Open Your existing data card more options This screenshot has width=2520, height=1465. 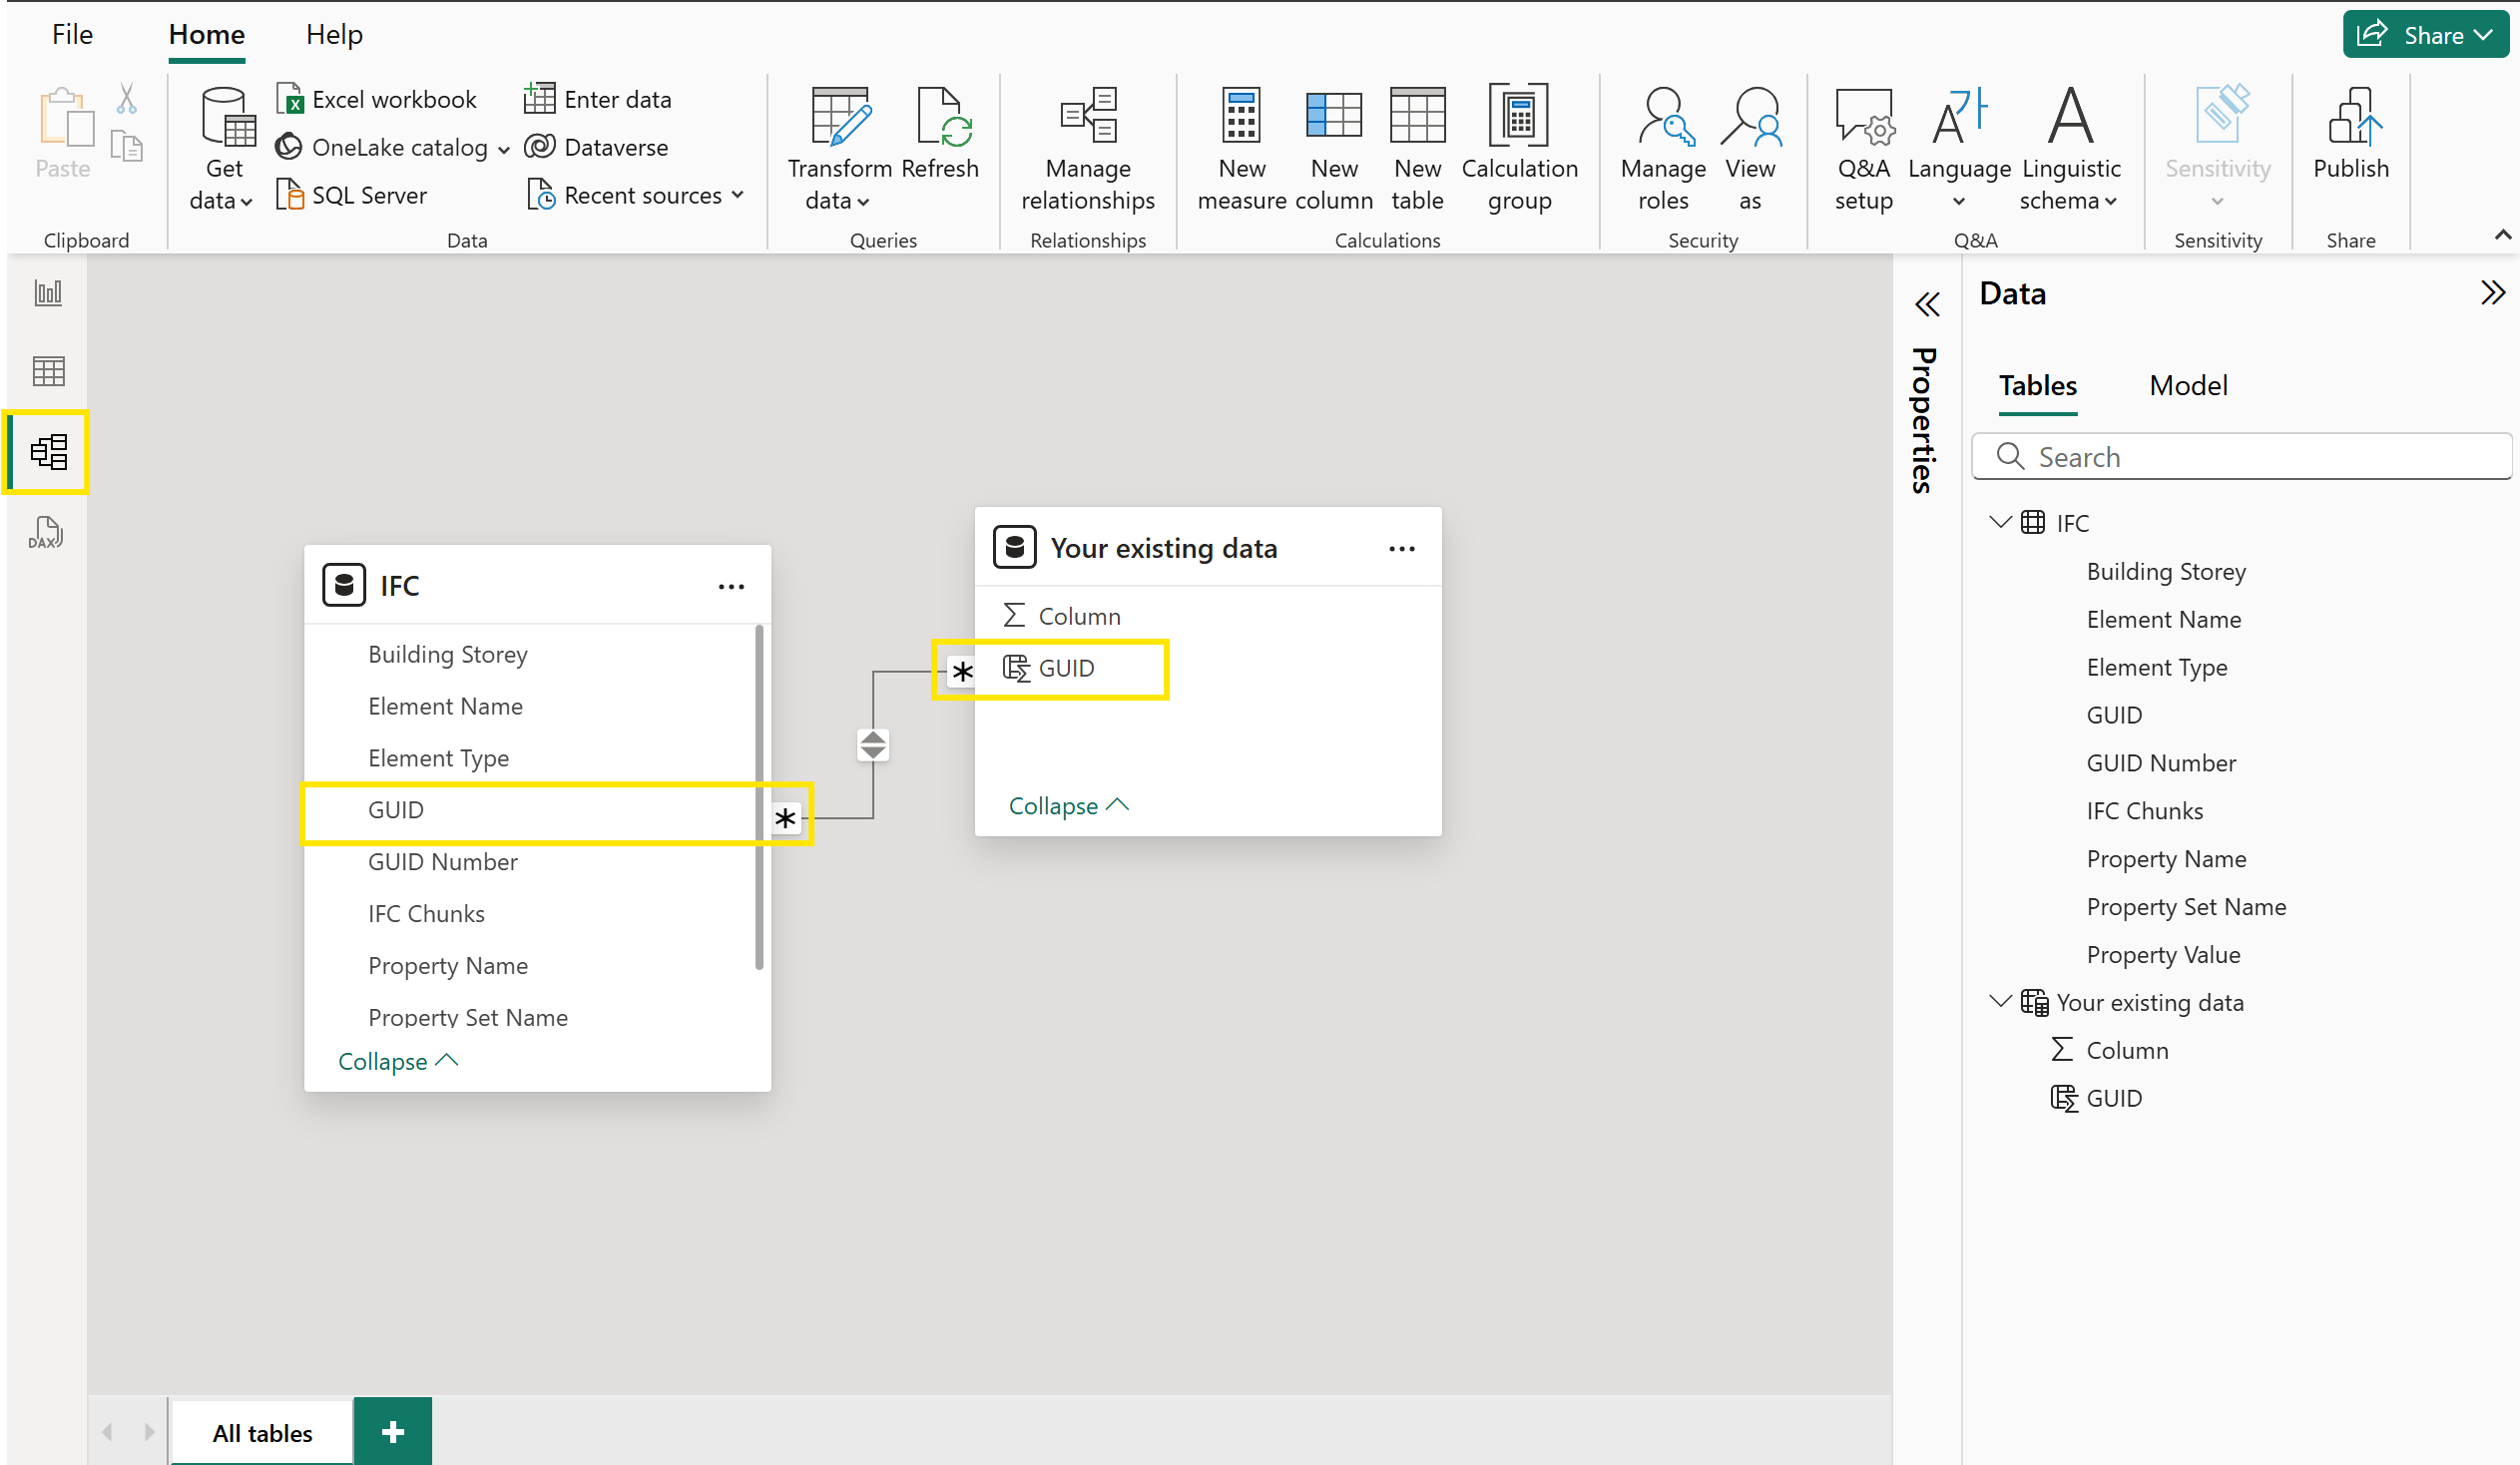[1402, 549]
